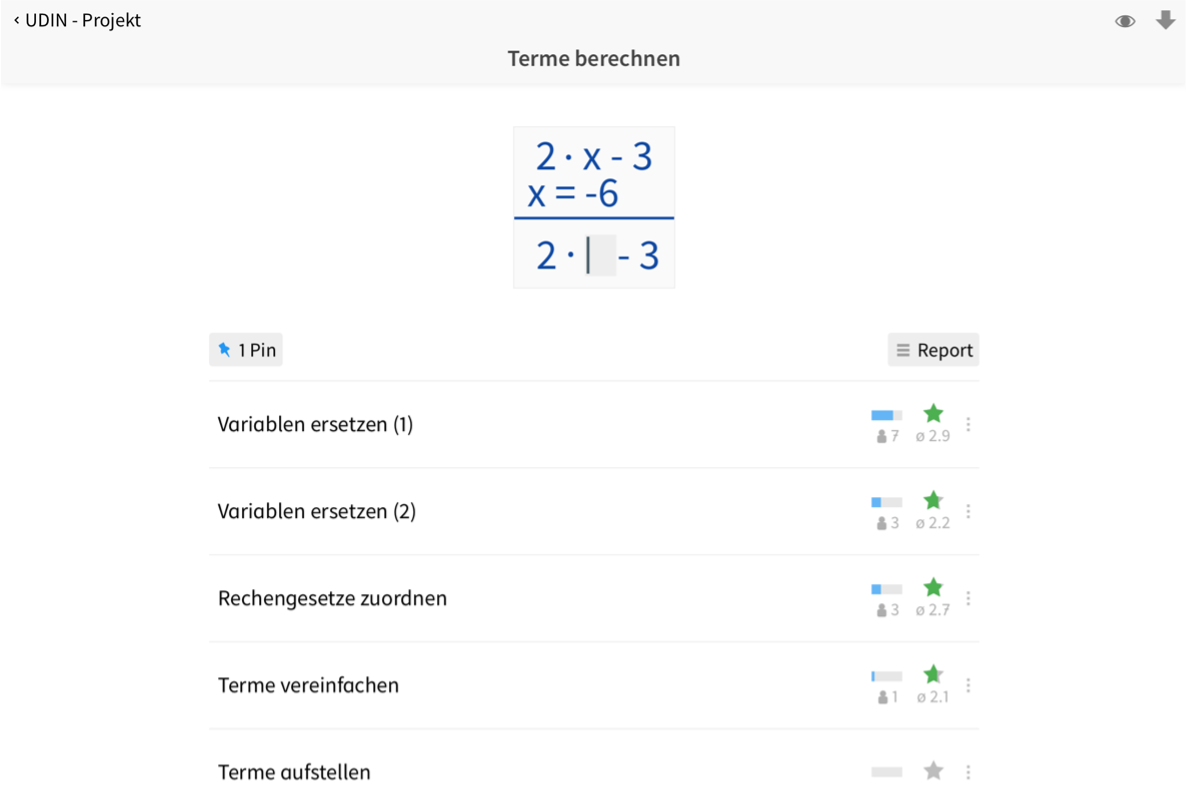Click the term exercise preview image
Viewport: 1188px width, 794px height.
point(594,208)
